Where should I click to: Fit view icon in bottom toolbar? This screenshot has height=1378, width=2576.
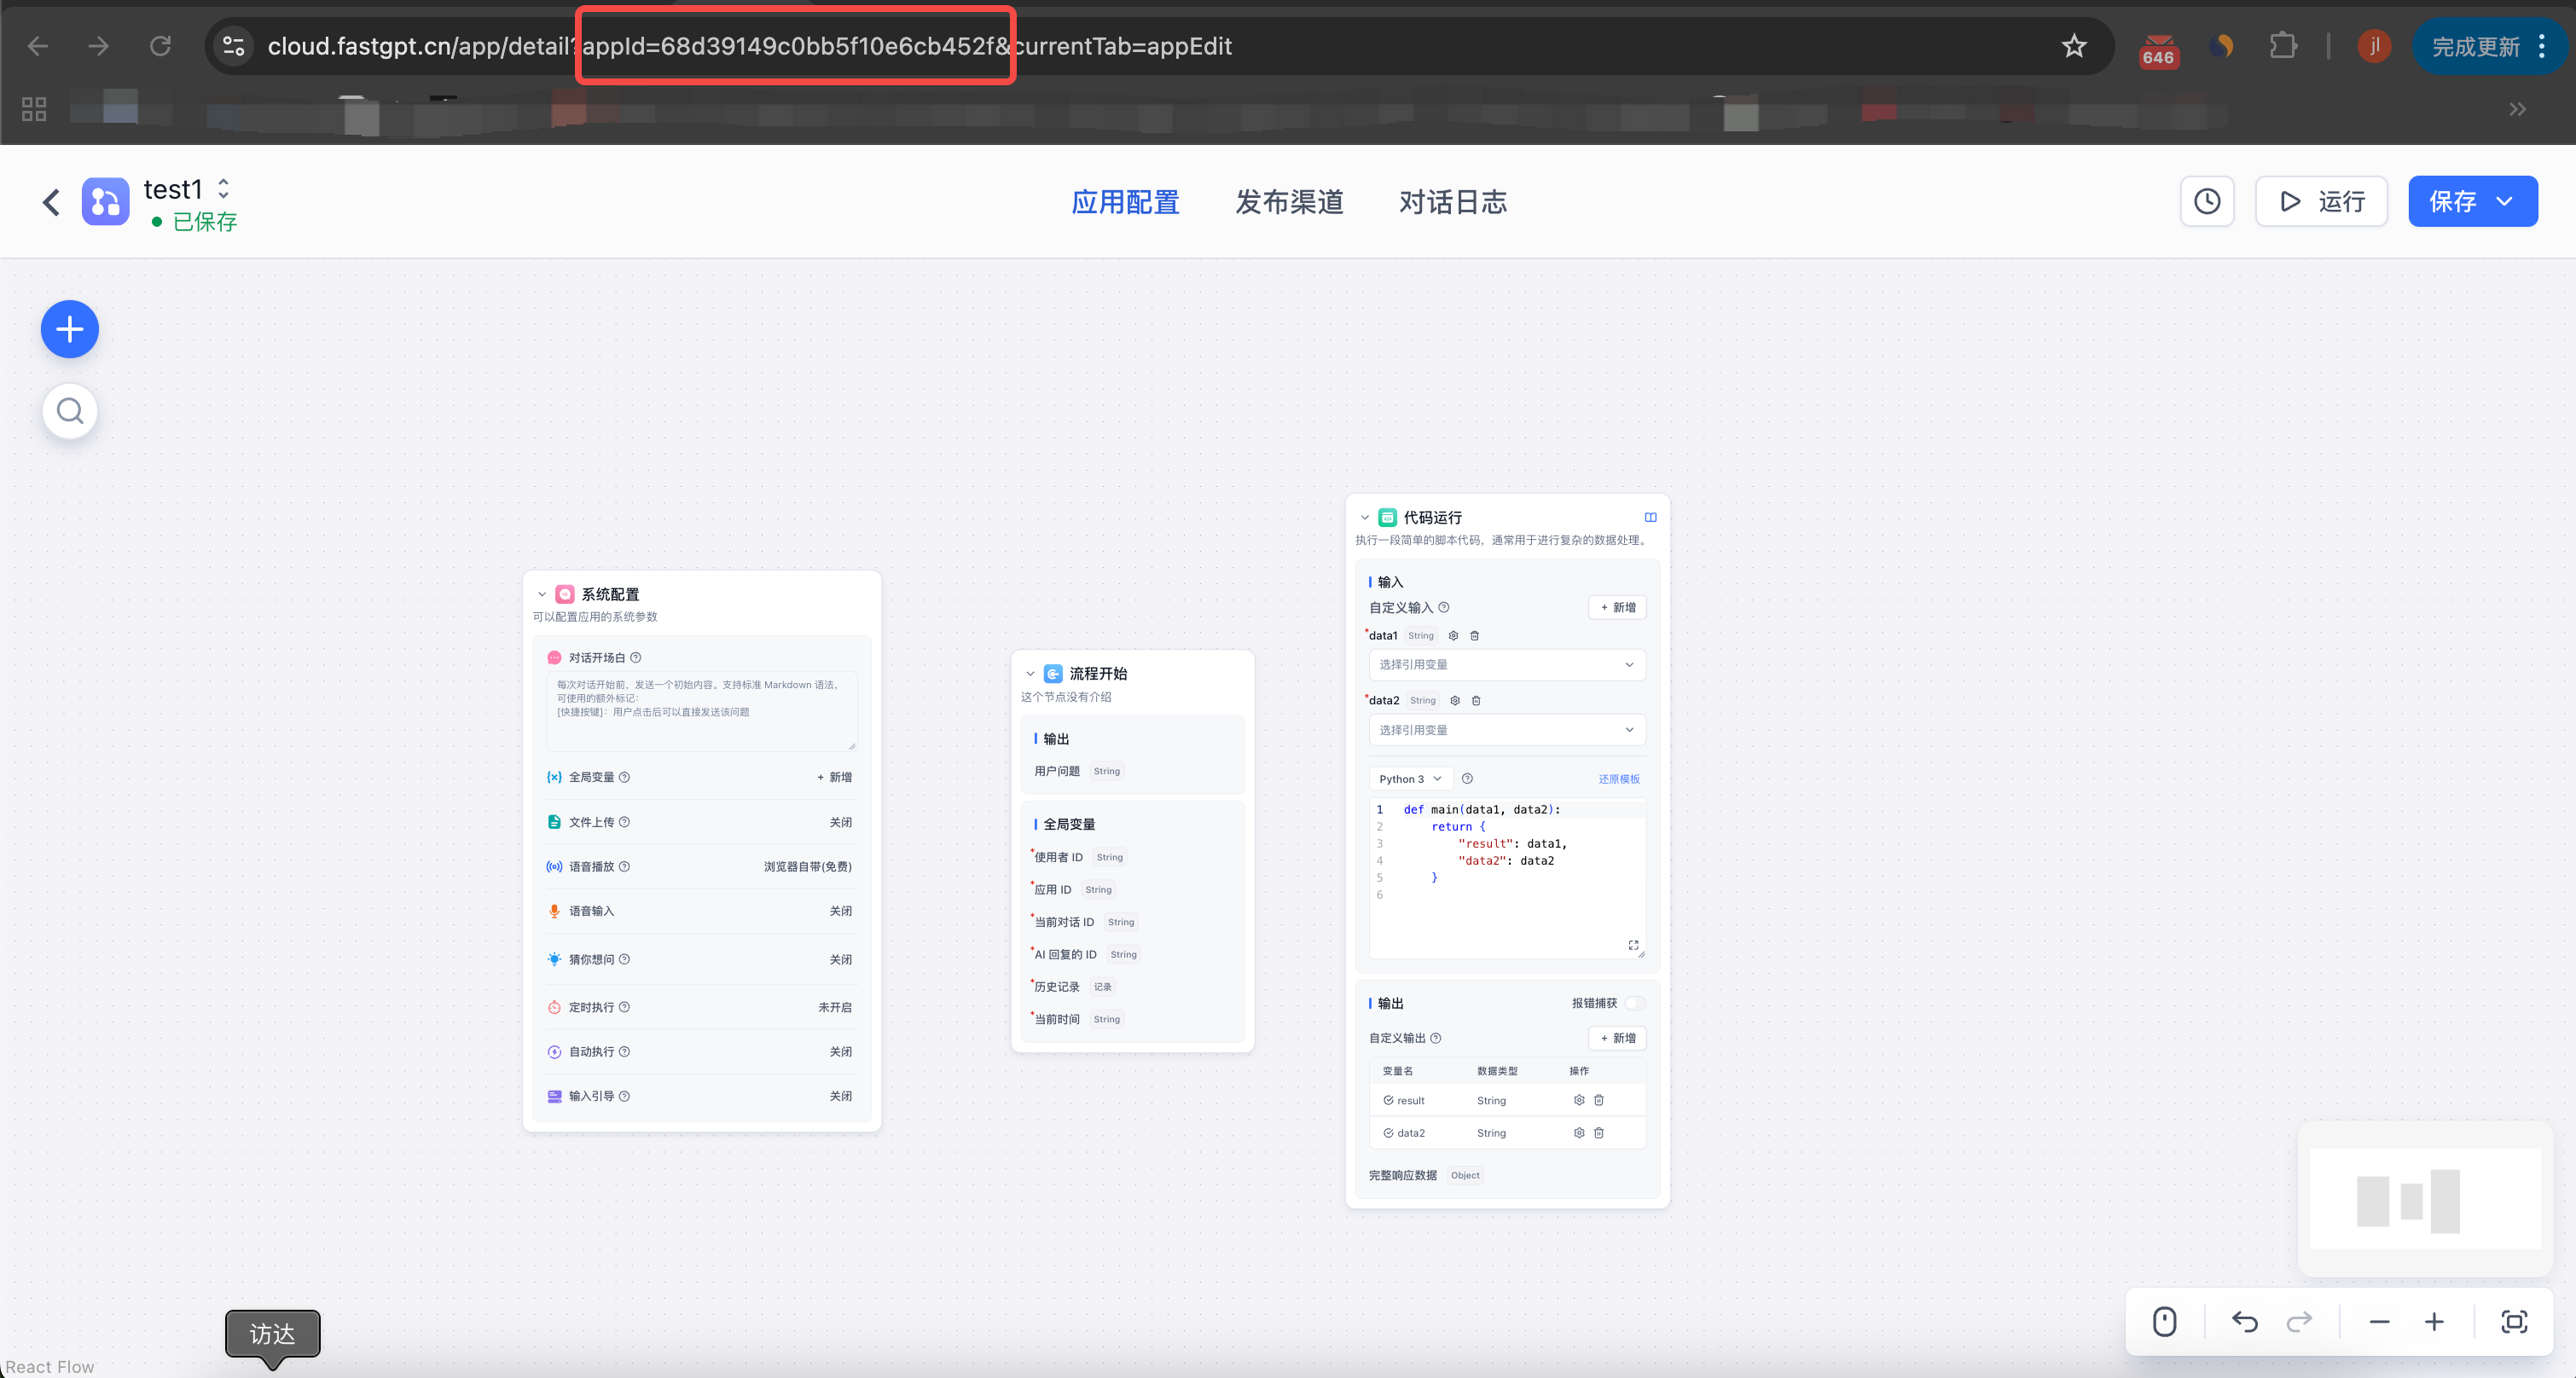point(2513,1322)
